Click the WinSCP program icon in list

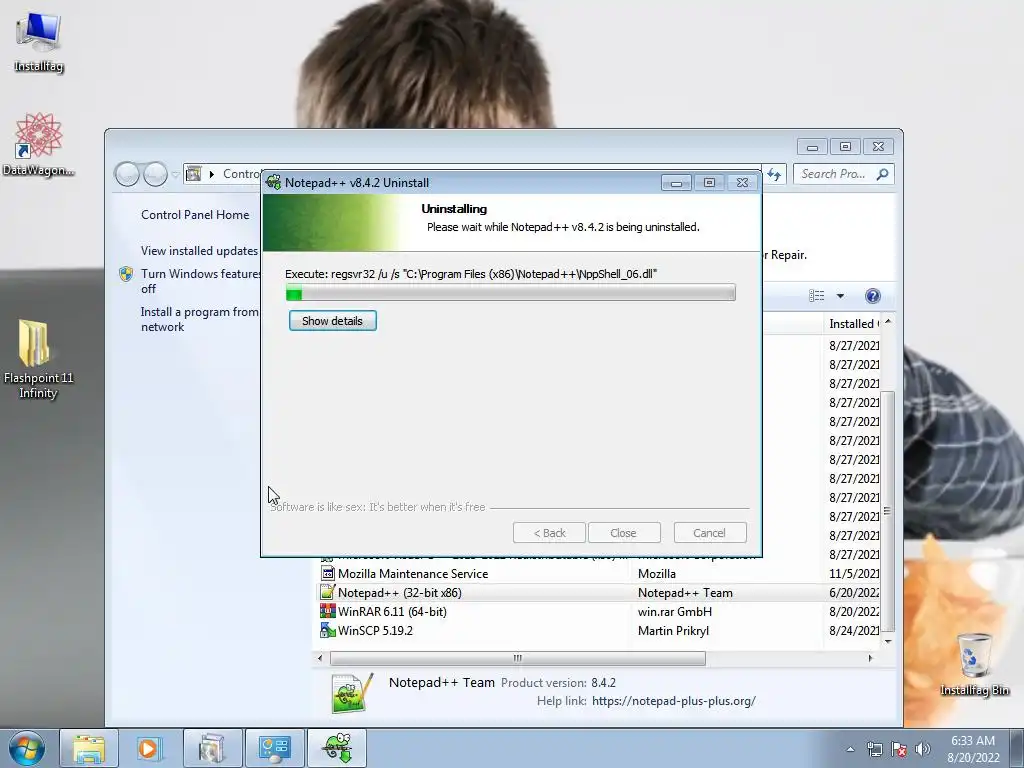pyautogui.click(x=328, y=630)
